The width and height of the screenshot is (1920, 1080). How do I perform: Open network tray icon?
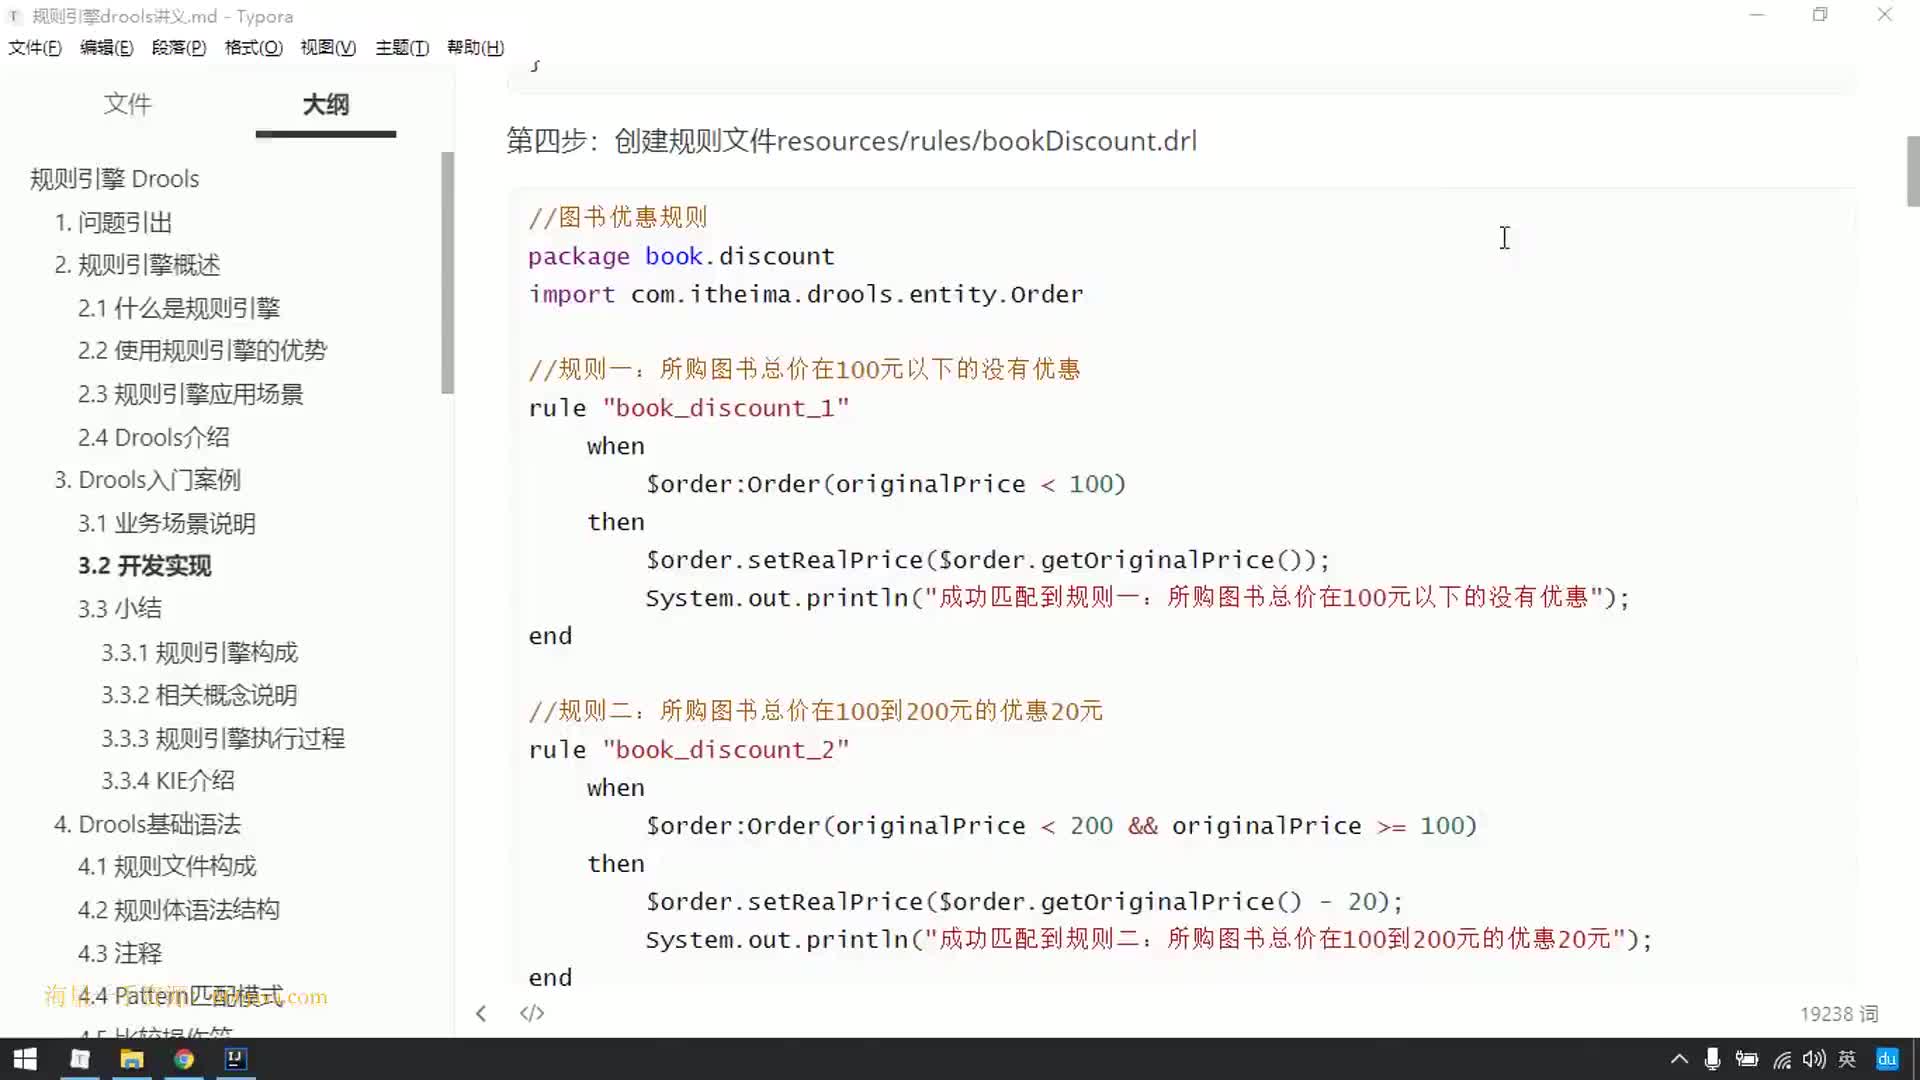[x=1782, y=1059]
